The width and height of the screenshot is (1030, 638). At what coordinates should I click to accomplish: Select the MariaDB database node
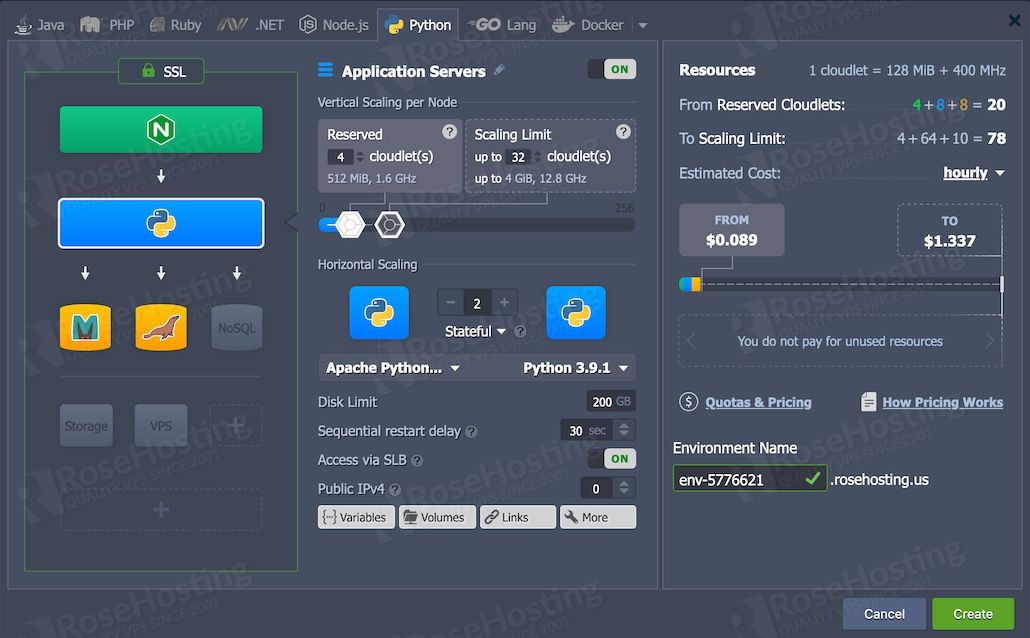(85, 327)
